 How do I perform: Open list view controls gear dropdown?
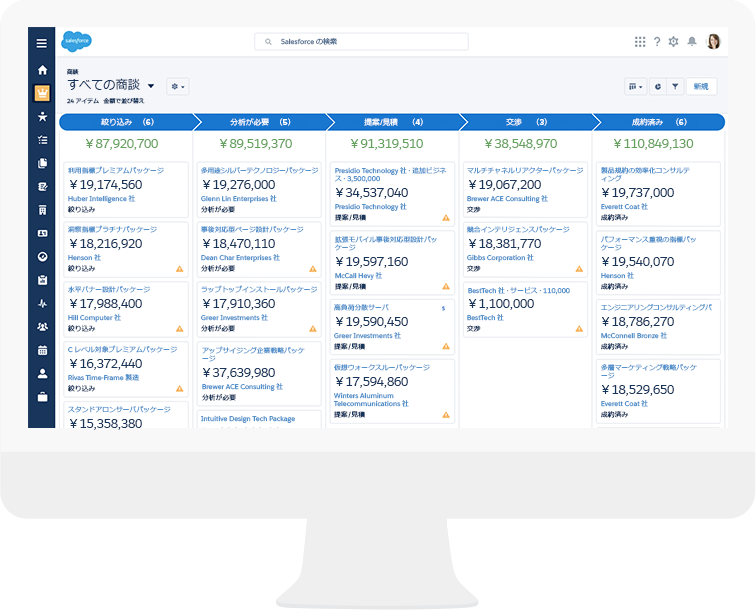click(178, 87)
